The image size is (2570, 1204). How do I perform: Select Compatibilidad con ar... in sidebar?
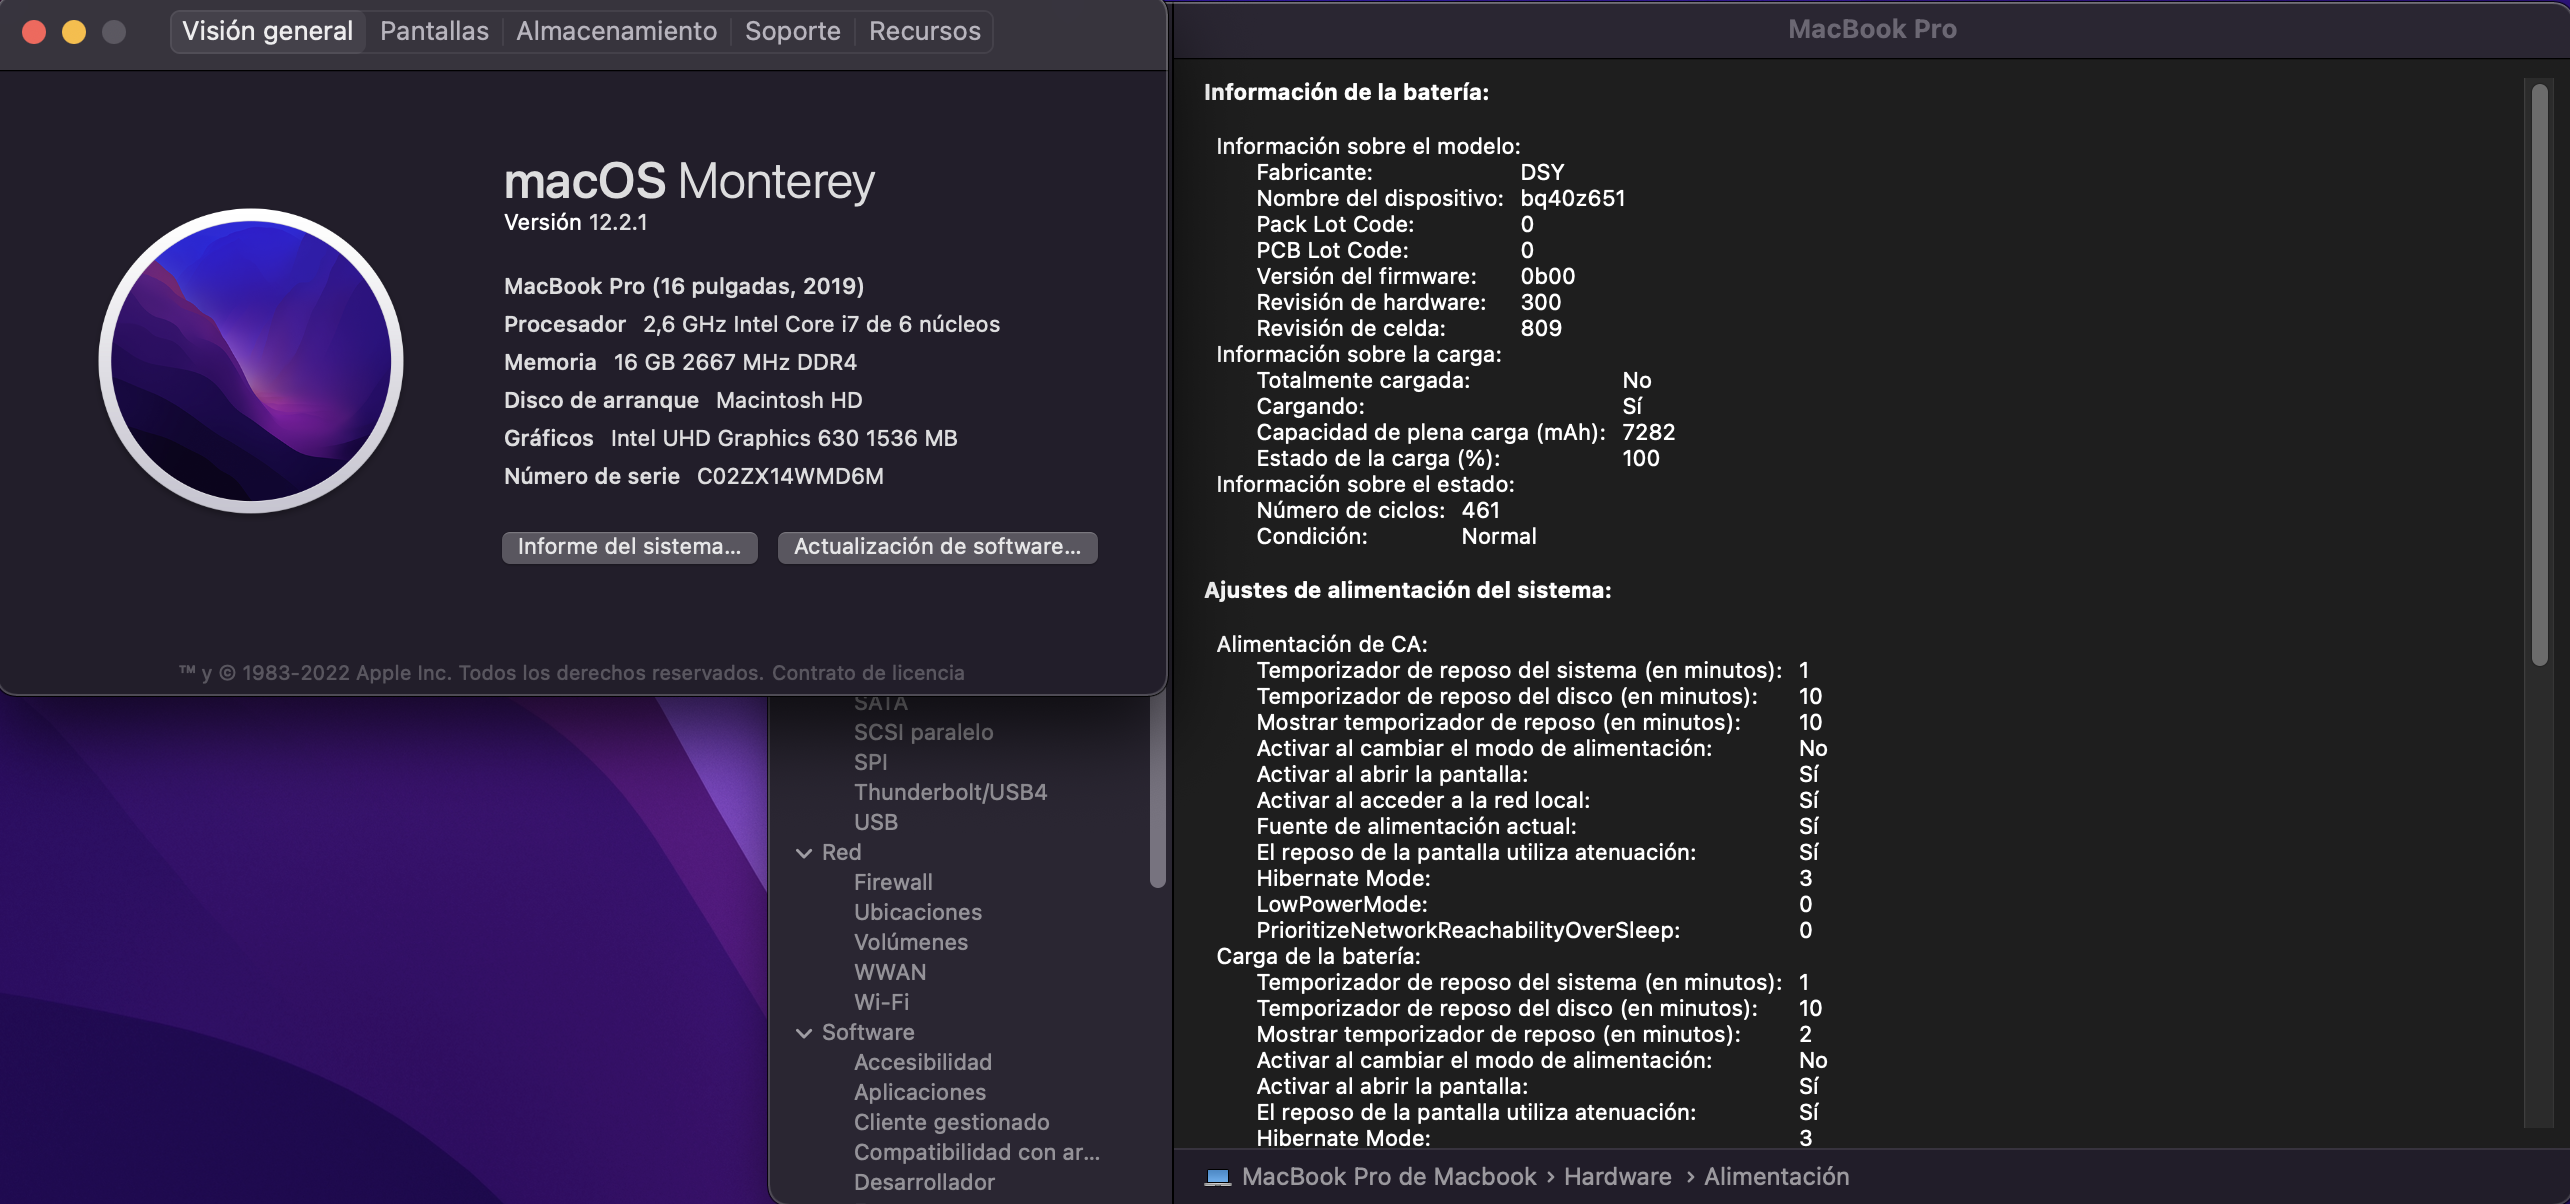pos(976,1152)
